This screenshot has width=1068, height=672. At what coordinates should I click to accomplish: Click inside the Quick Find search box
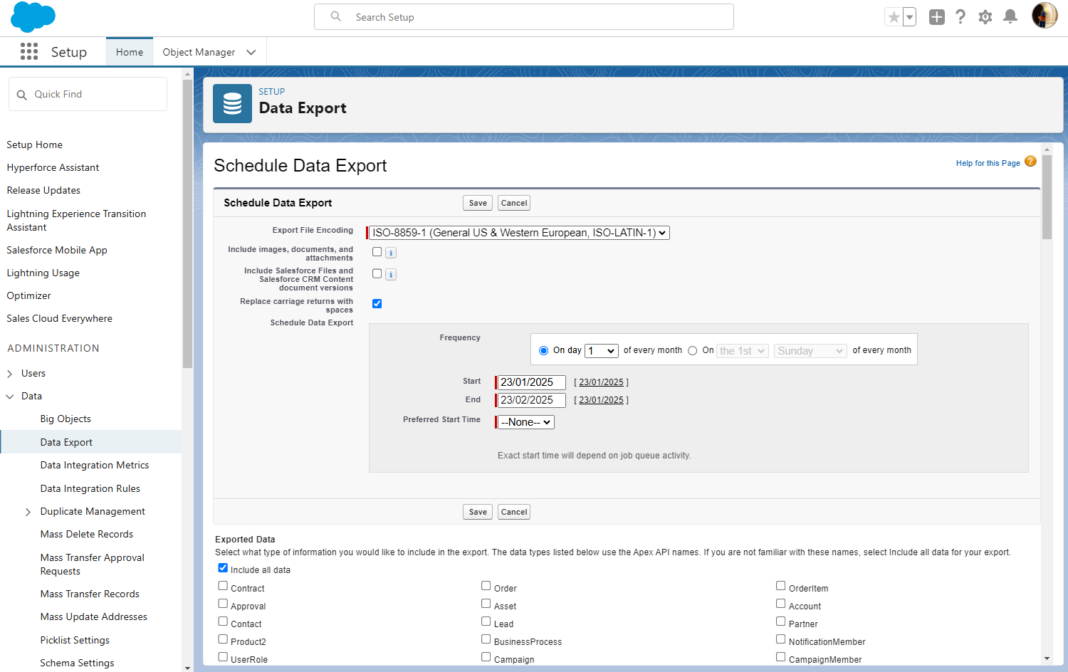click(x=87, y=92)
